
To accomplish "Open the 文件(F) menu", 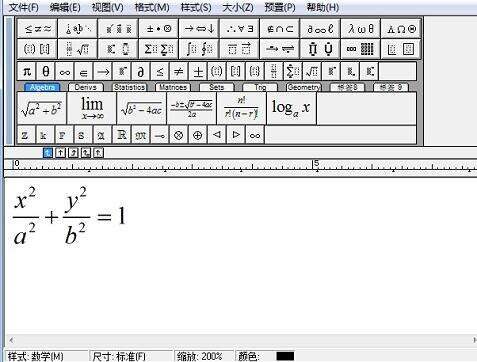I will (x=23, y=7).
